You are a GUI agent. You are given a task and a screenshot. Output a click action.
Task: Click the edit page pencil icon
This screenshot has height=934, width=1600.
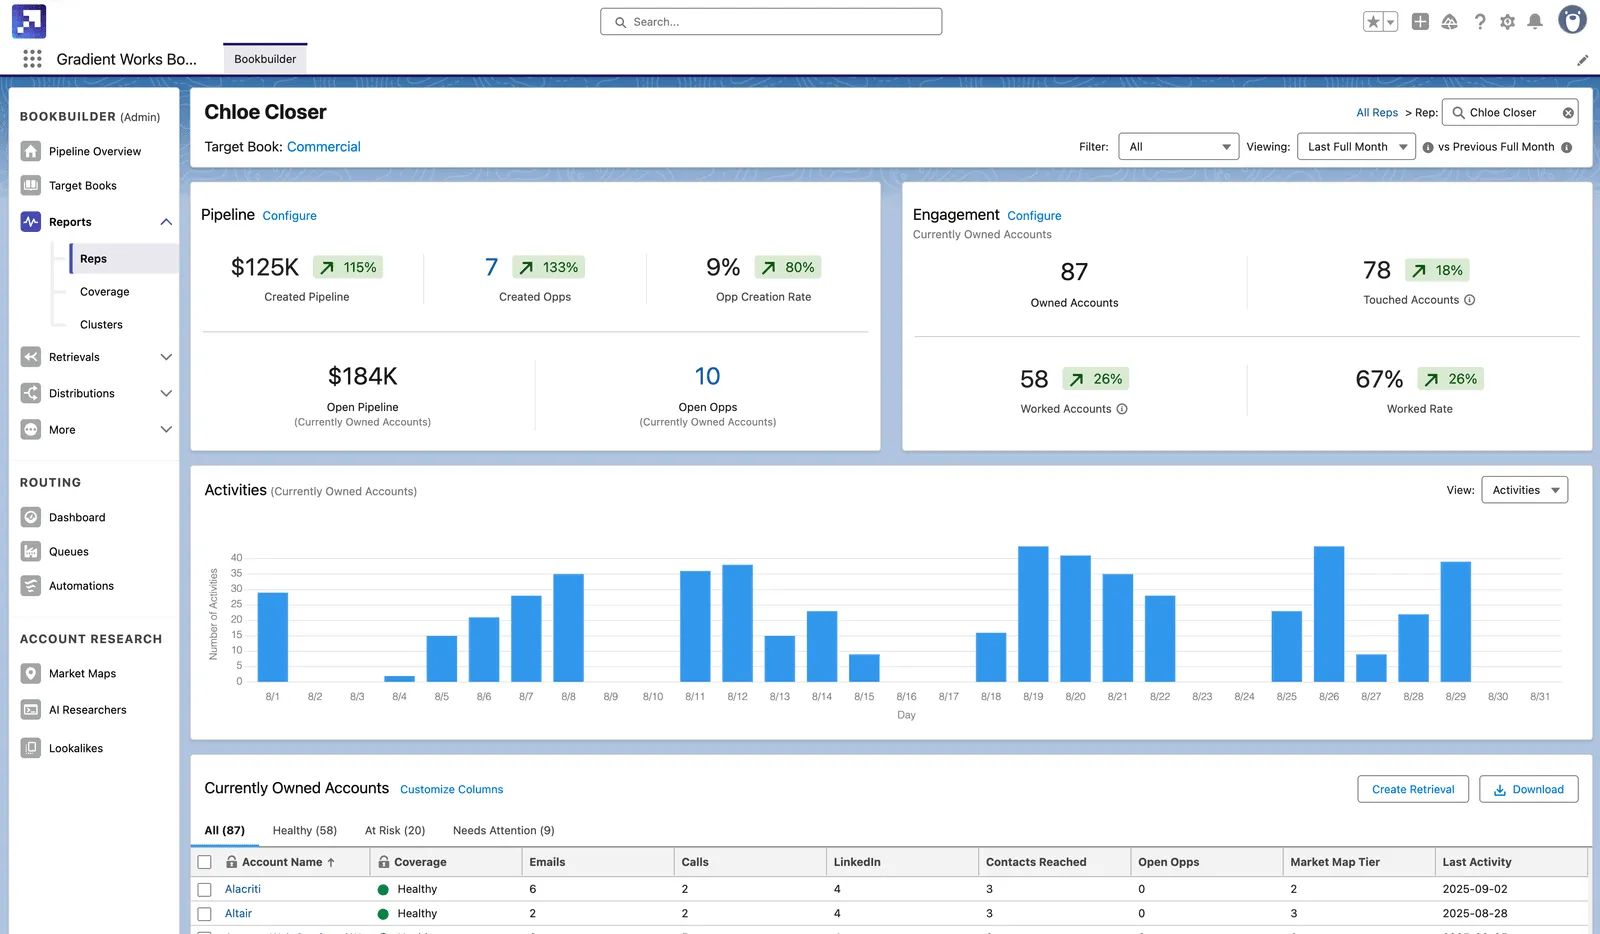(x=1582, y=60)
